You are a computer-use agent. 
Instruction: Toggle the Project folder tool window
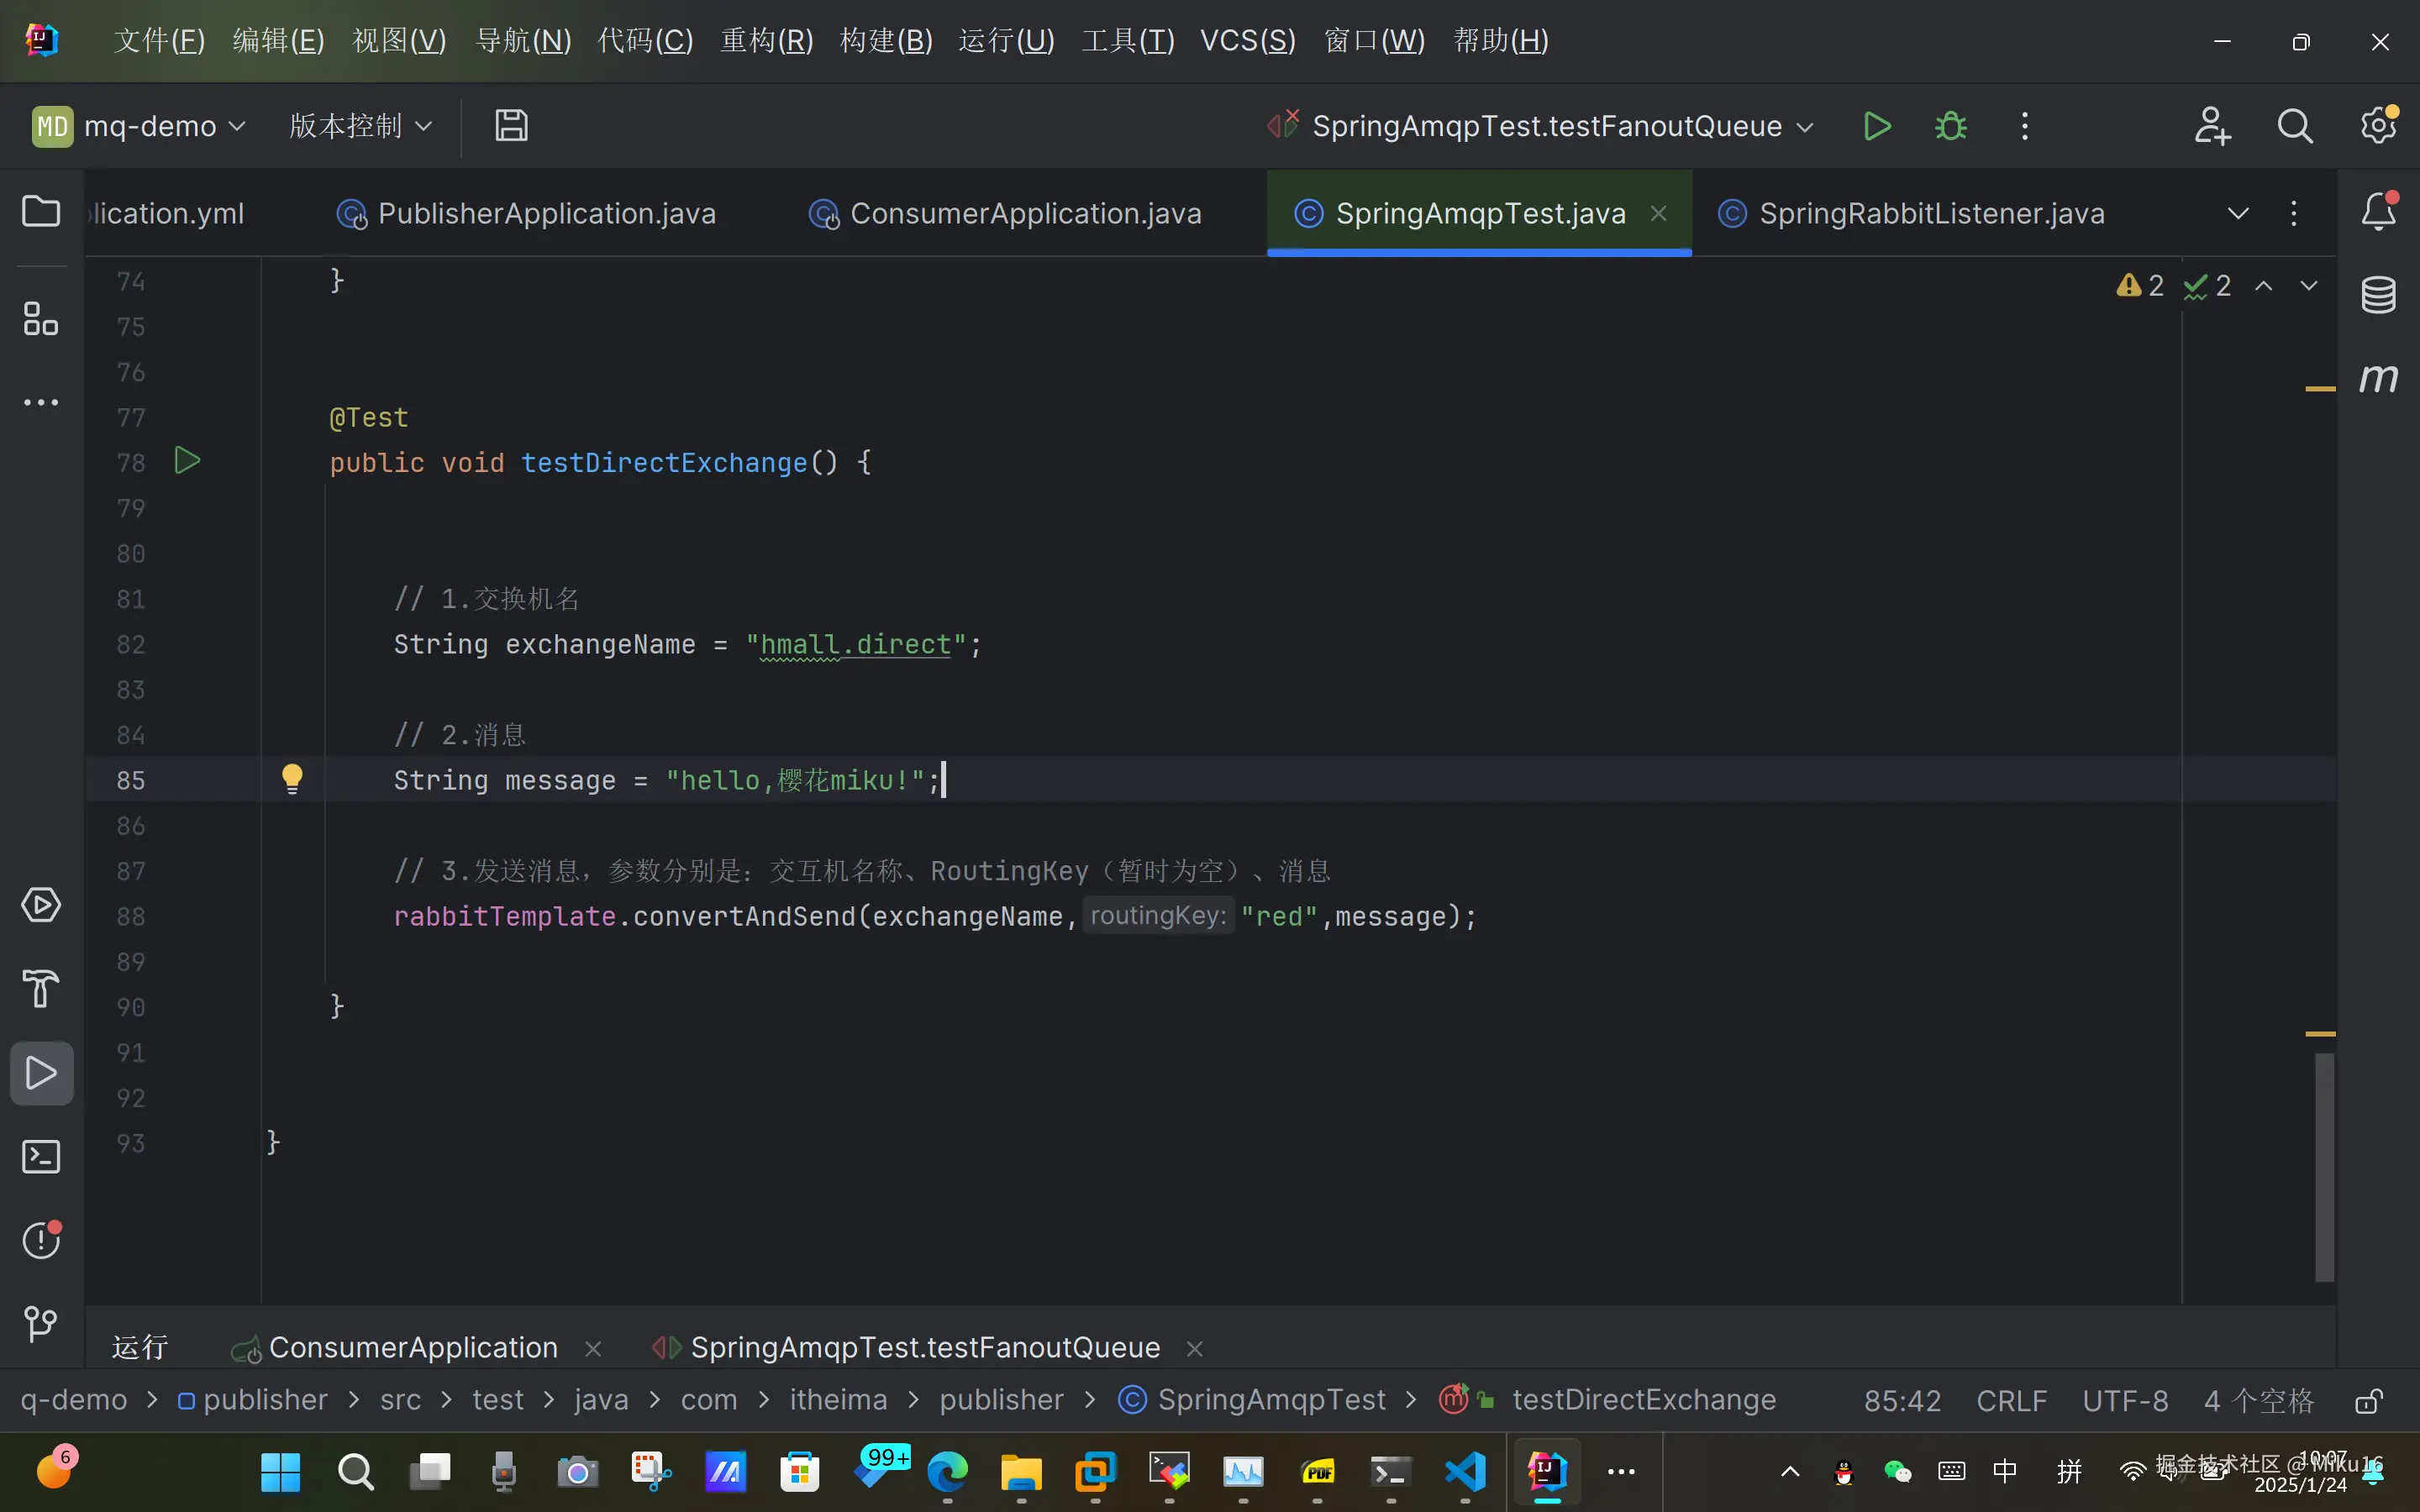coord(41,211)
